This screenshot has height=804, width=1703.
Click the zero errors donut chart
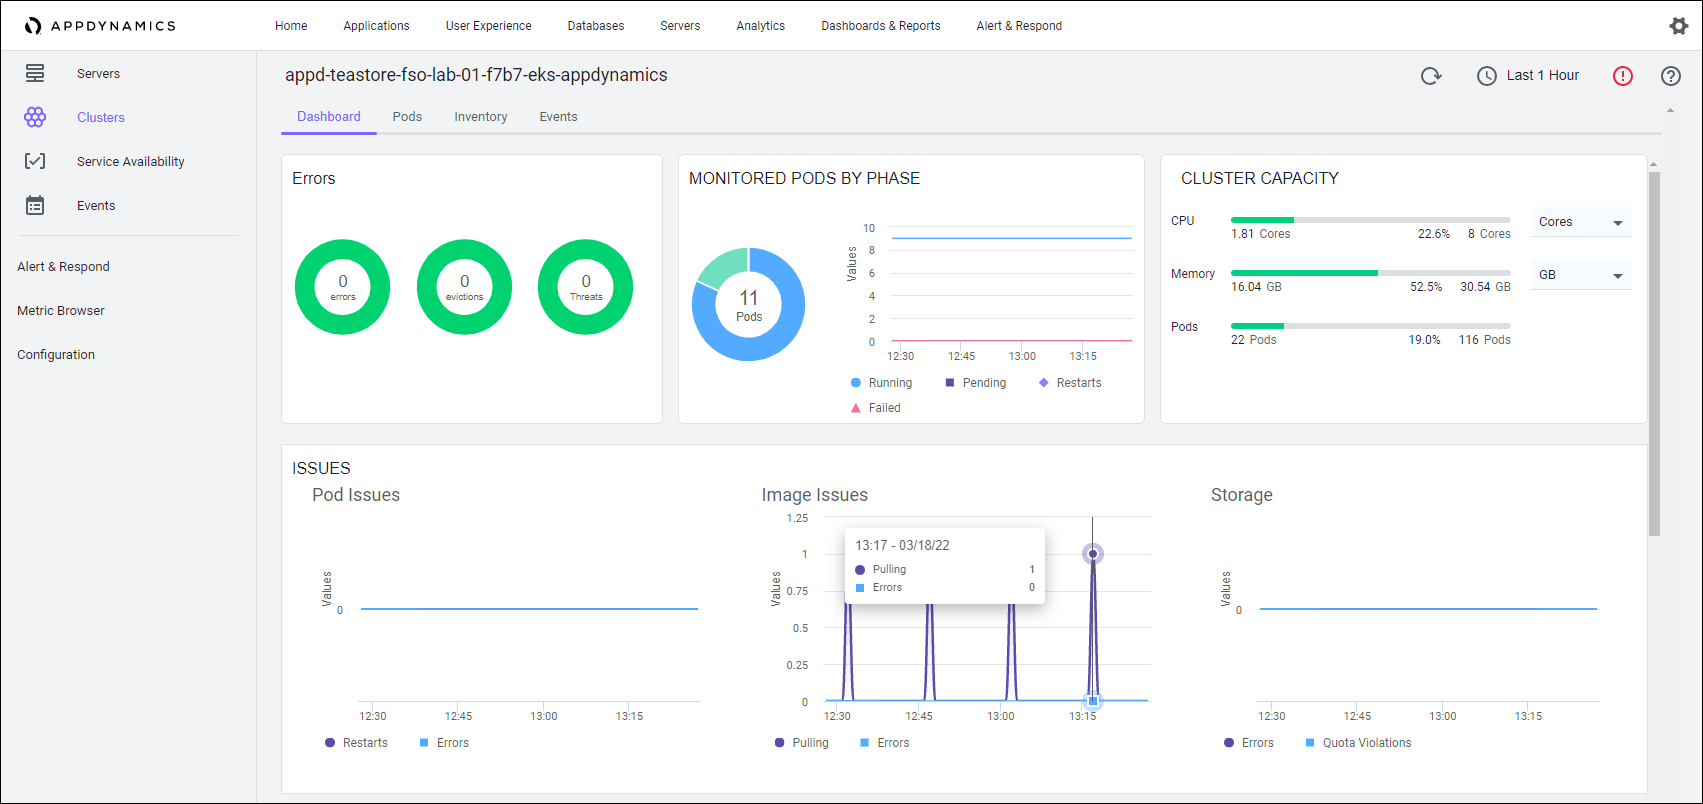(x=342, y=287)
